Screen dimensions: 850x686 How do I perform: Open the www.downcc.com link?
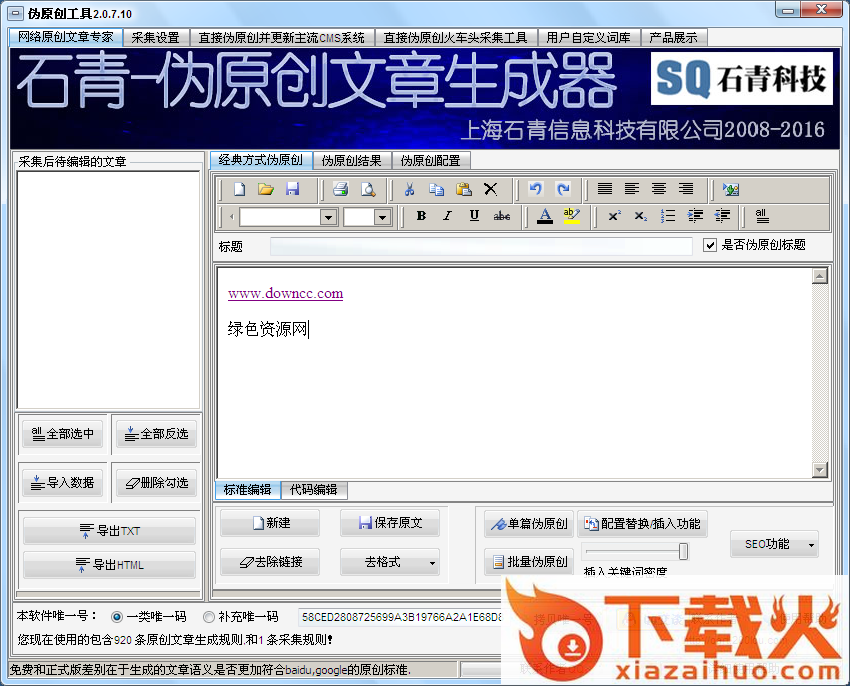[x=285, y=293]
